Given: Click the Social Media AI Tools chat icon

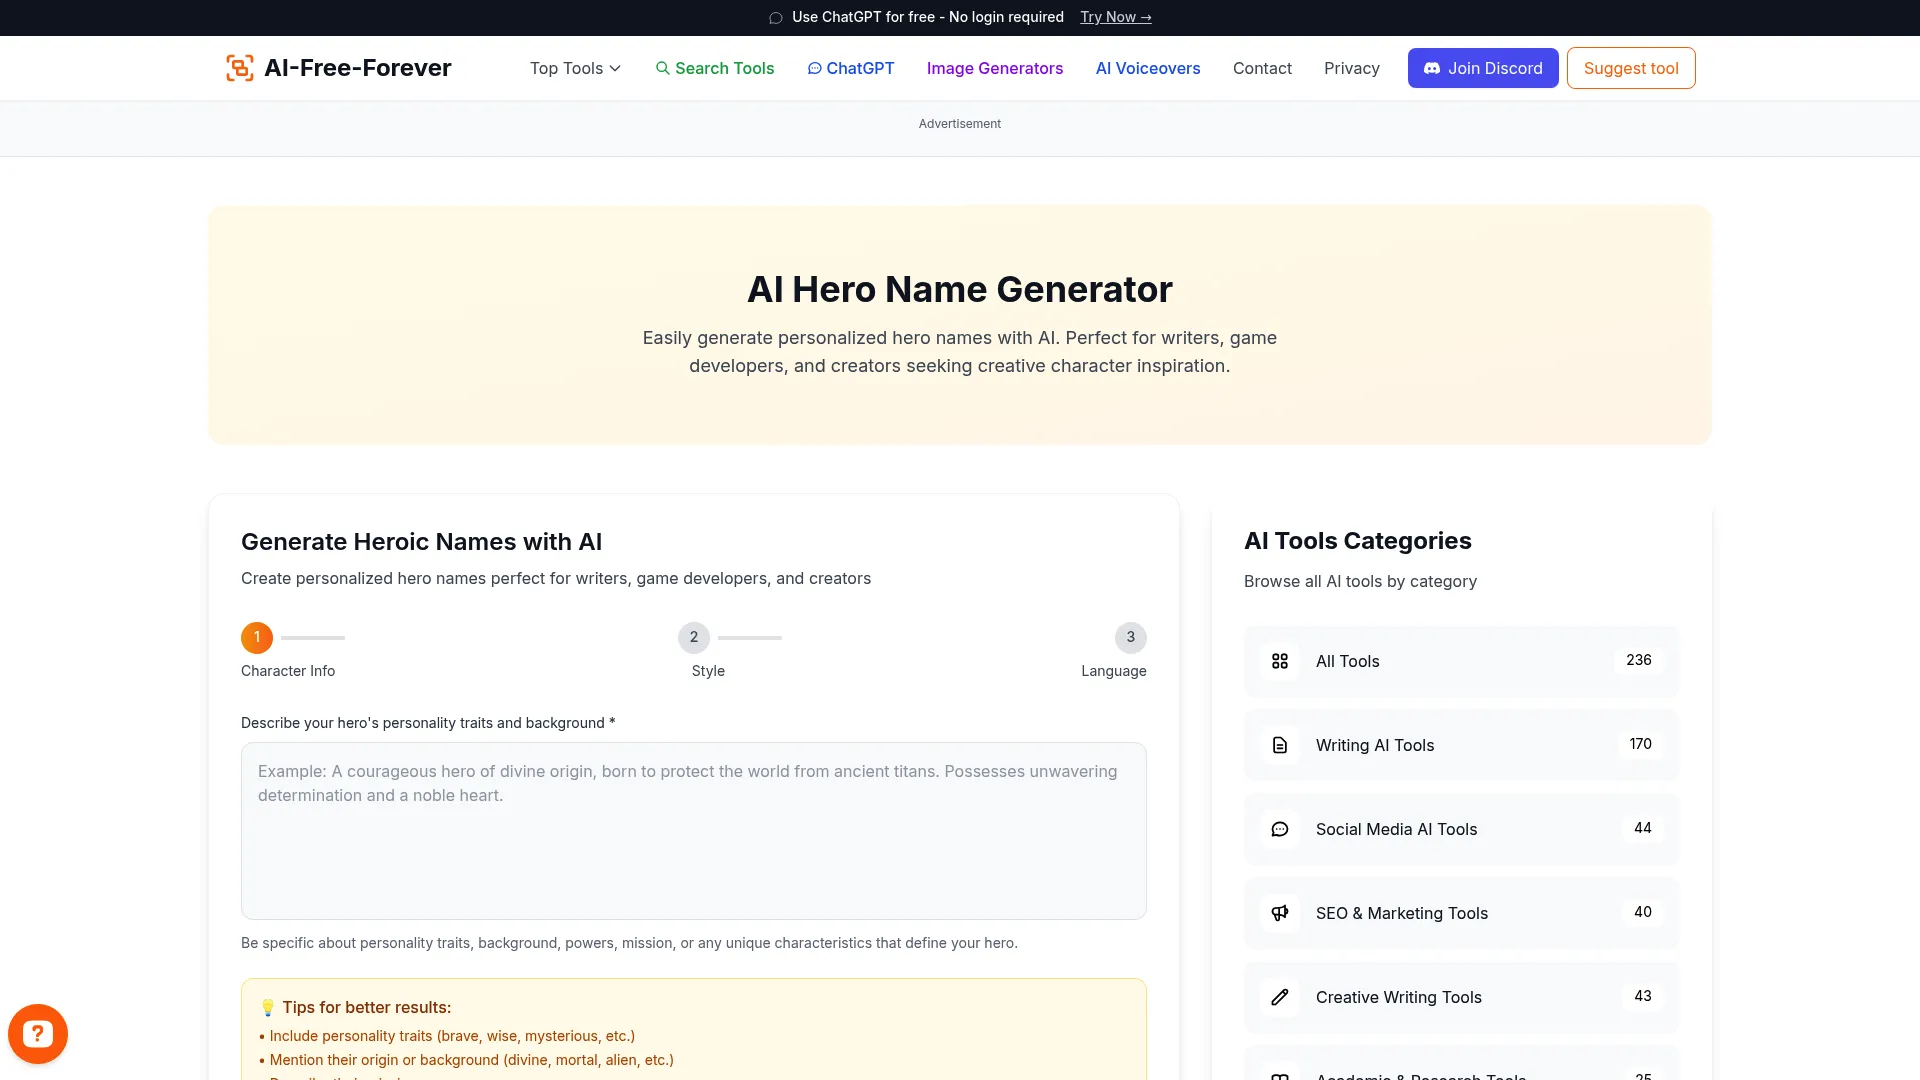Looking at the screenshot, I should 1279,829.
